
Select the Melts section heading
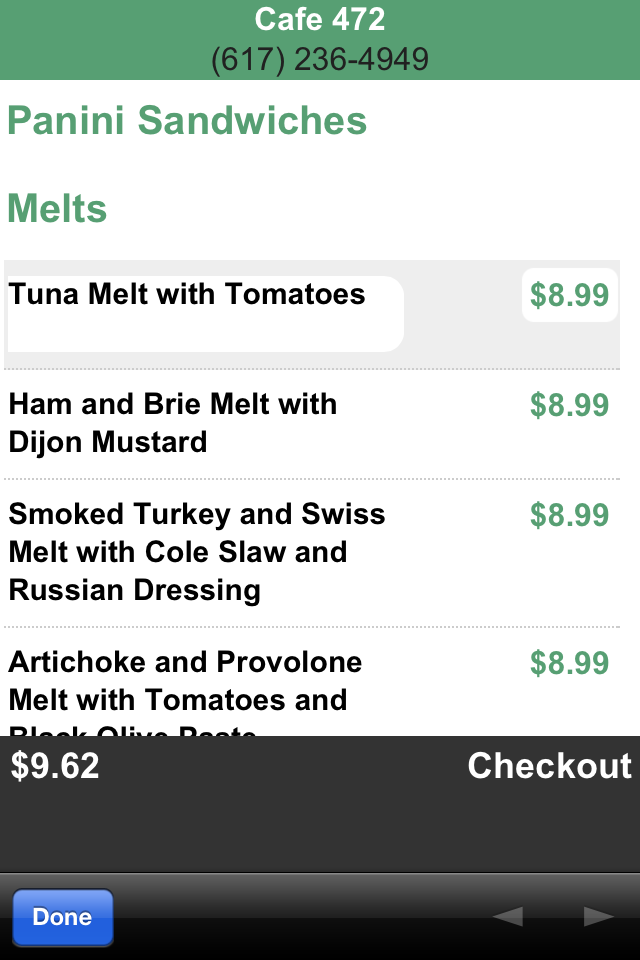57,208
